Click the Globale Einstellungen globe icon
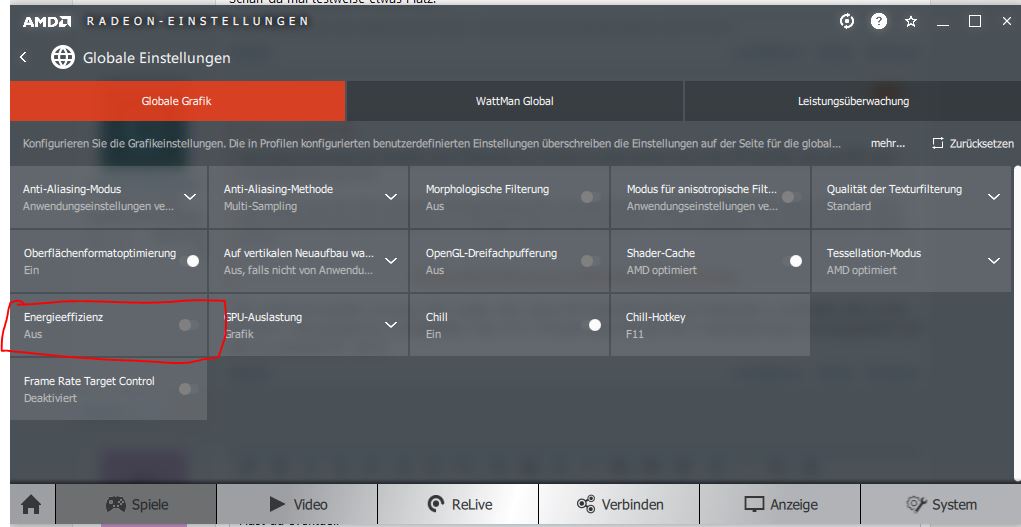1021x527 pixels. click(x=63, y=57)
